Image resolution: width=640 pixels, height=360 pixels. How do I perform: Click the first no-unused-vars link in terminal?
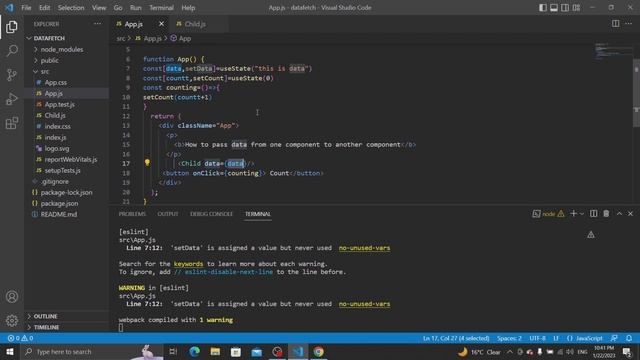tap(364, 248)
